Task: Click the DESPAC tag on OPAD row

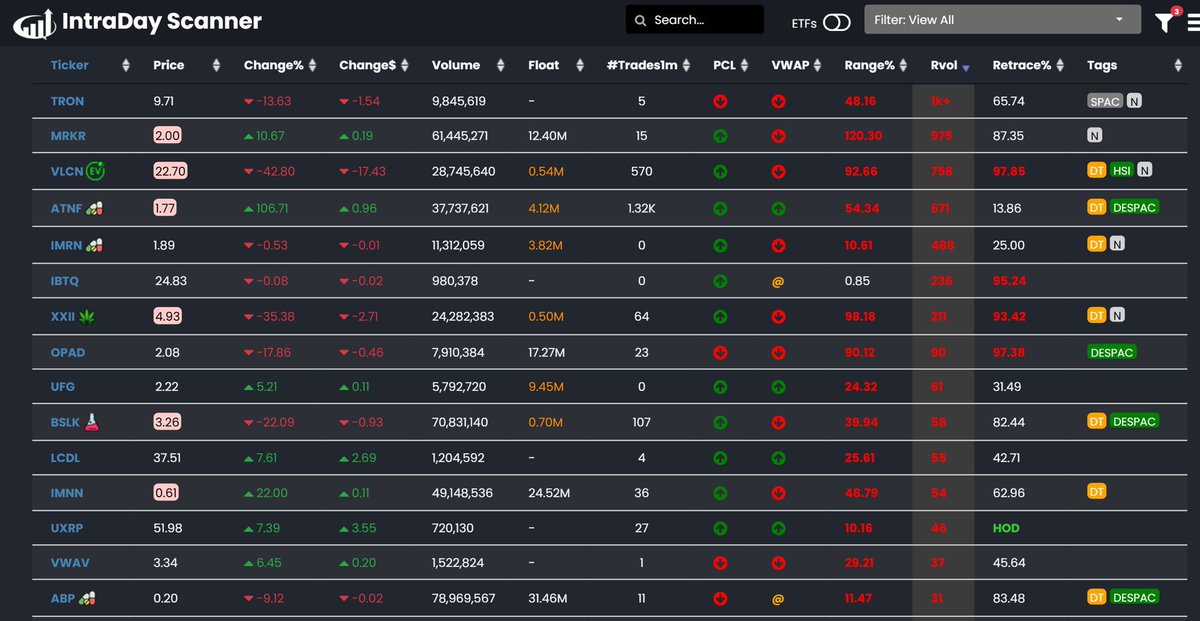Action: [1112, 352]
